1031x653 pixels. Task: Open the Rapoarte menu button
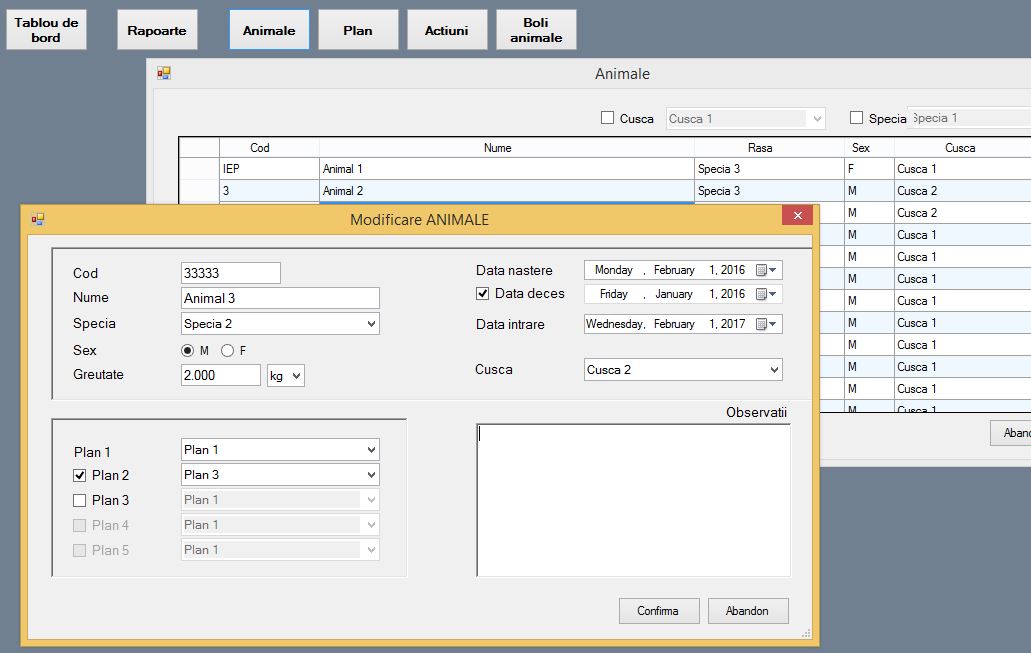(x=157, y=30)
